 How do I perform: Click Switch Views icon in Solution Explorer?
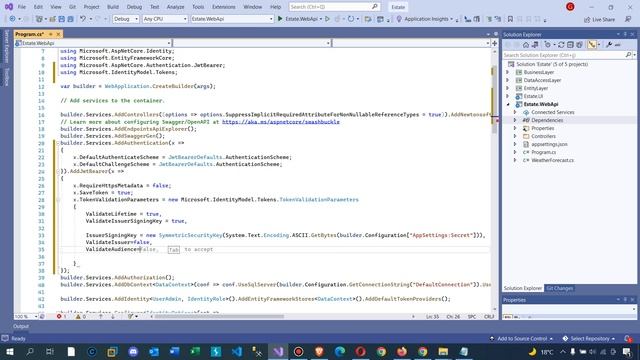click(x=535, y=45)
